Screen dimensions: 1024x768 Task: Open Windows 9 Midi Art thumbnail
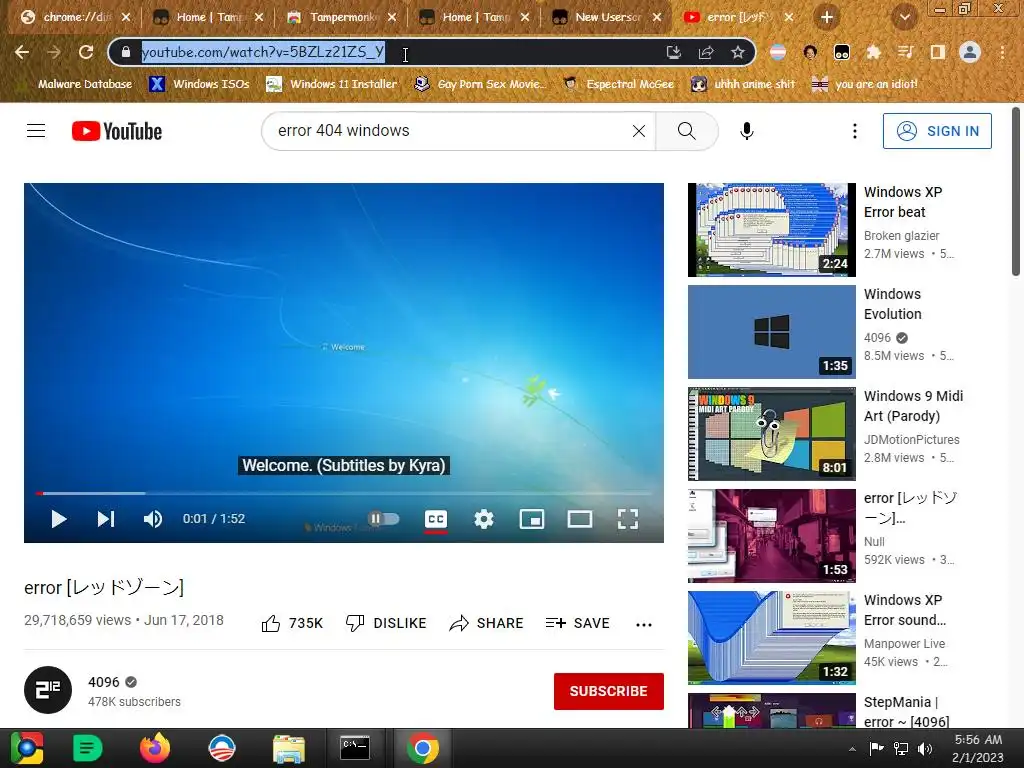pos(771,434)
